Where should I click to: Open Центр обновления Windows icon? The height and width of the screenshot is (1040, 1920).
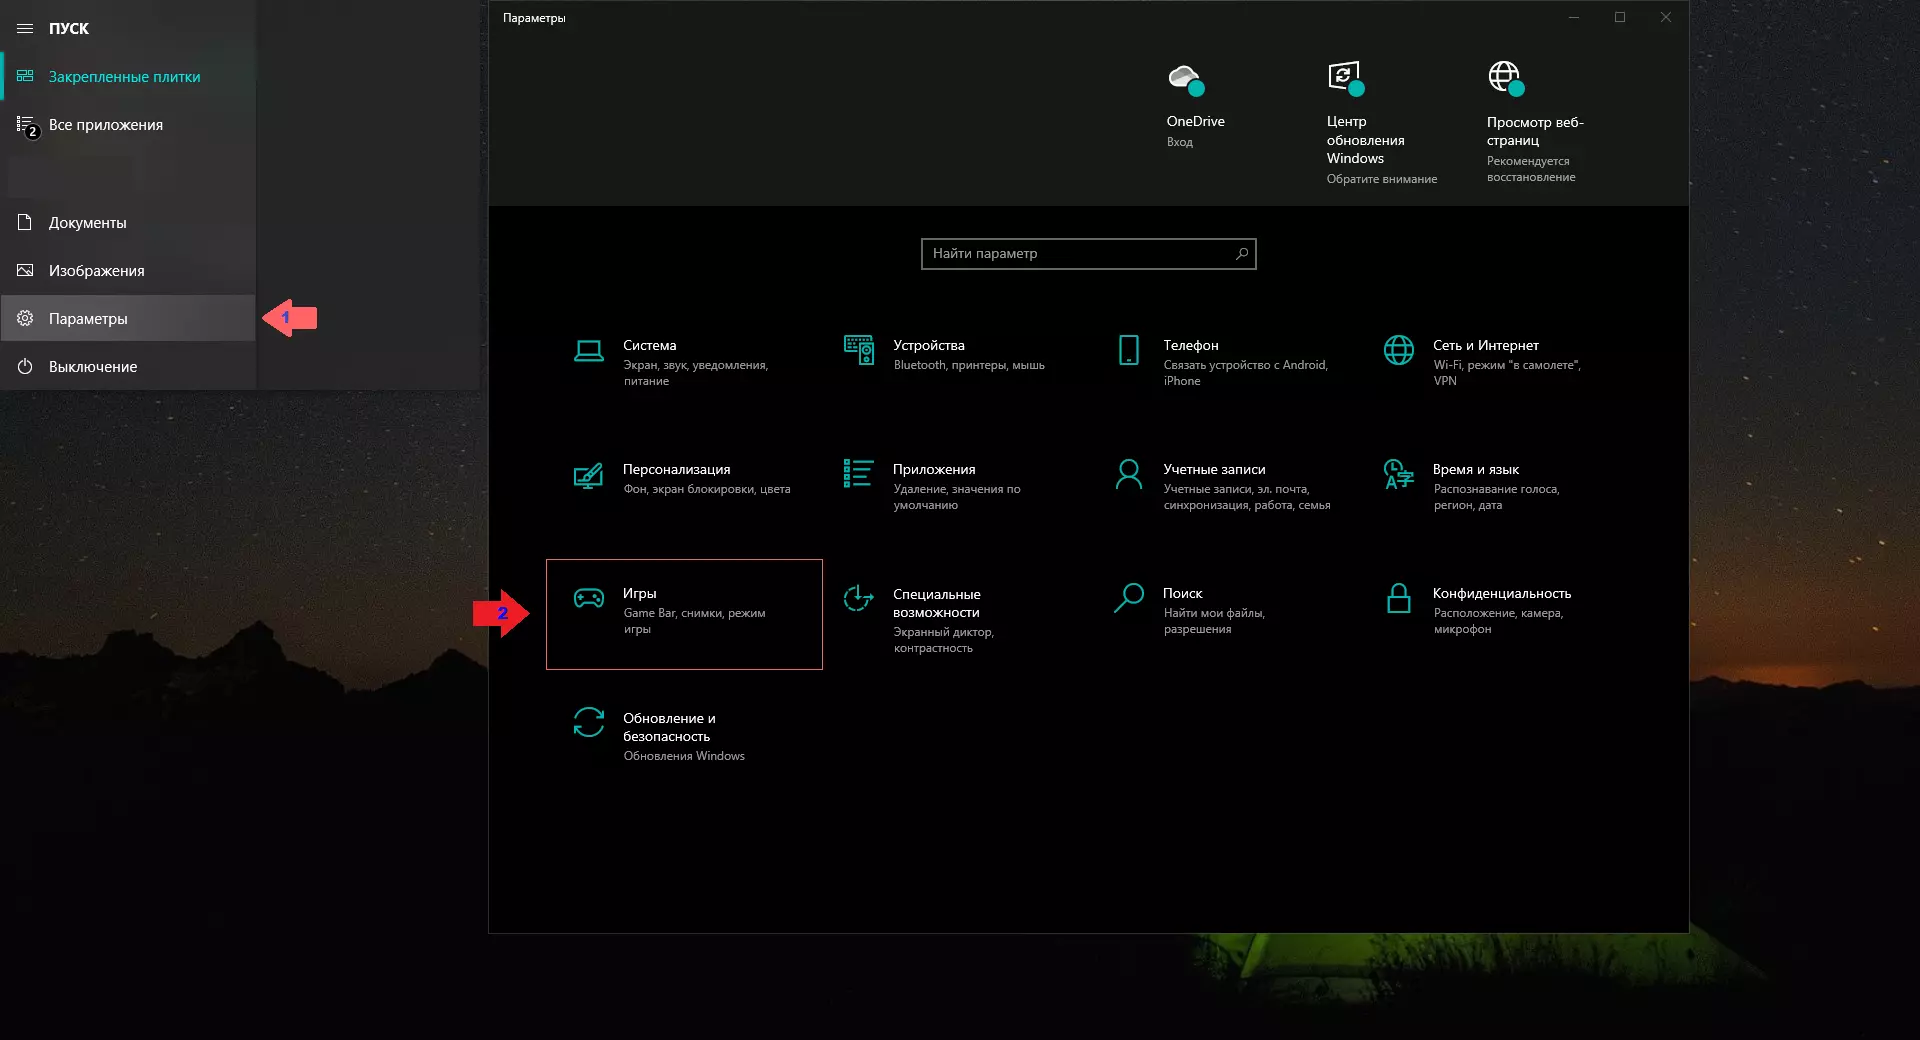1346,78
